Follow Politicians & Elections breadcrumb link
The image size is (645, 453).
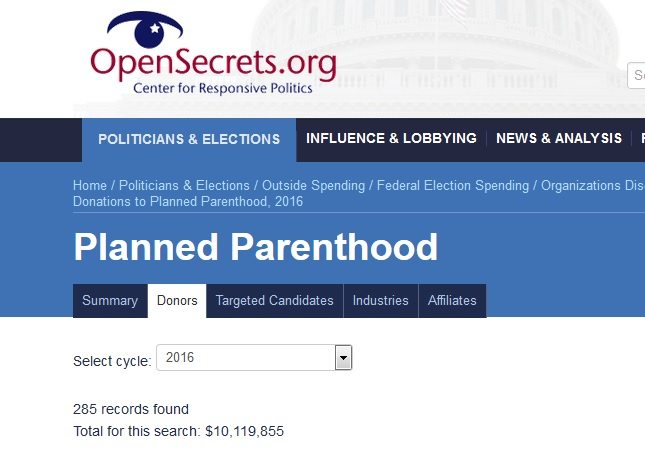(184, 186)
